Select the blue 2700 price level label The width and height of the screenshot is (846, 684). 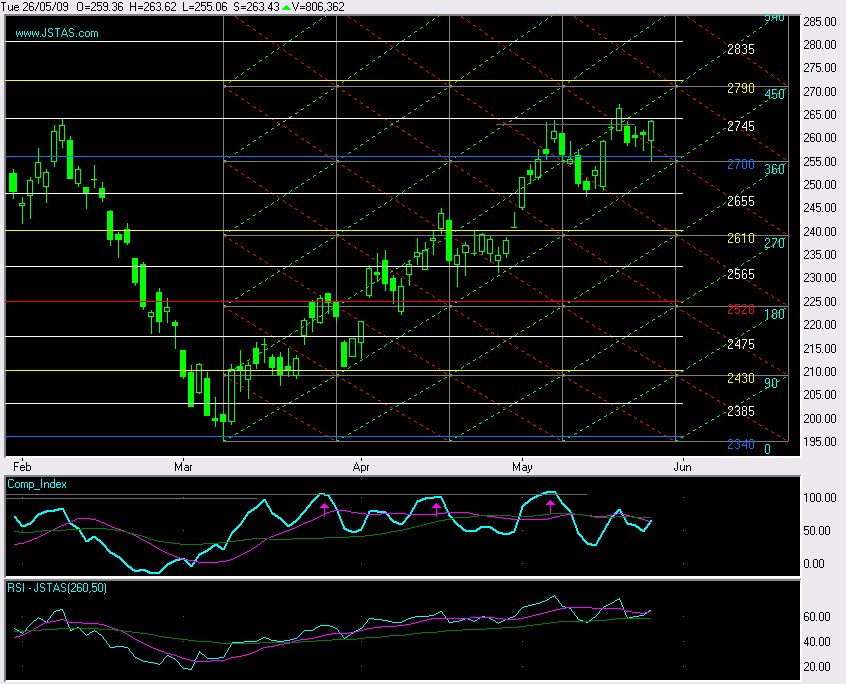(x=741, y=165)
